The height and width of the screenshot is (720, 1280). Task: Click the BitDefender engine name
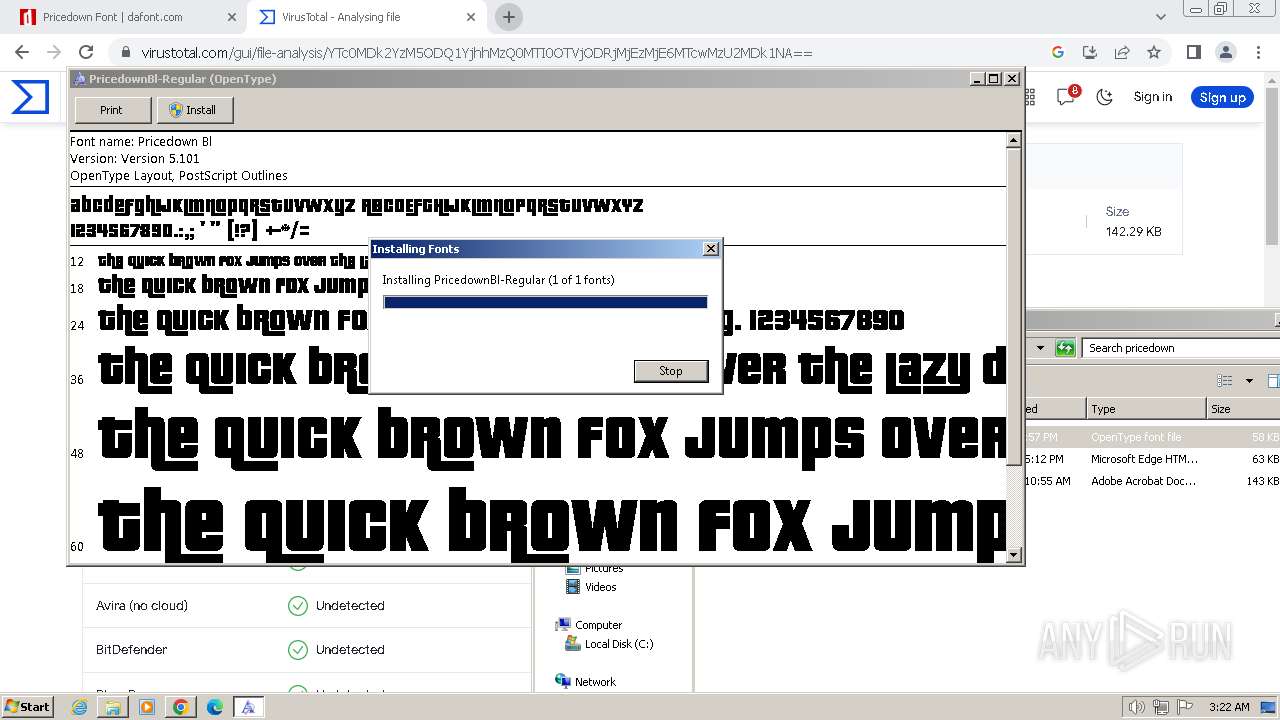pos(131,650)
